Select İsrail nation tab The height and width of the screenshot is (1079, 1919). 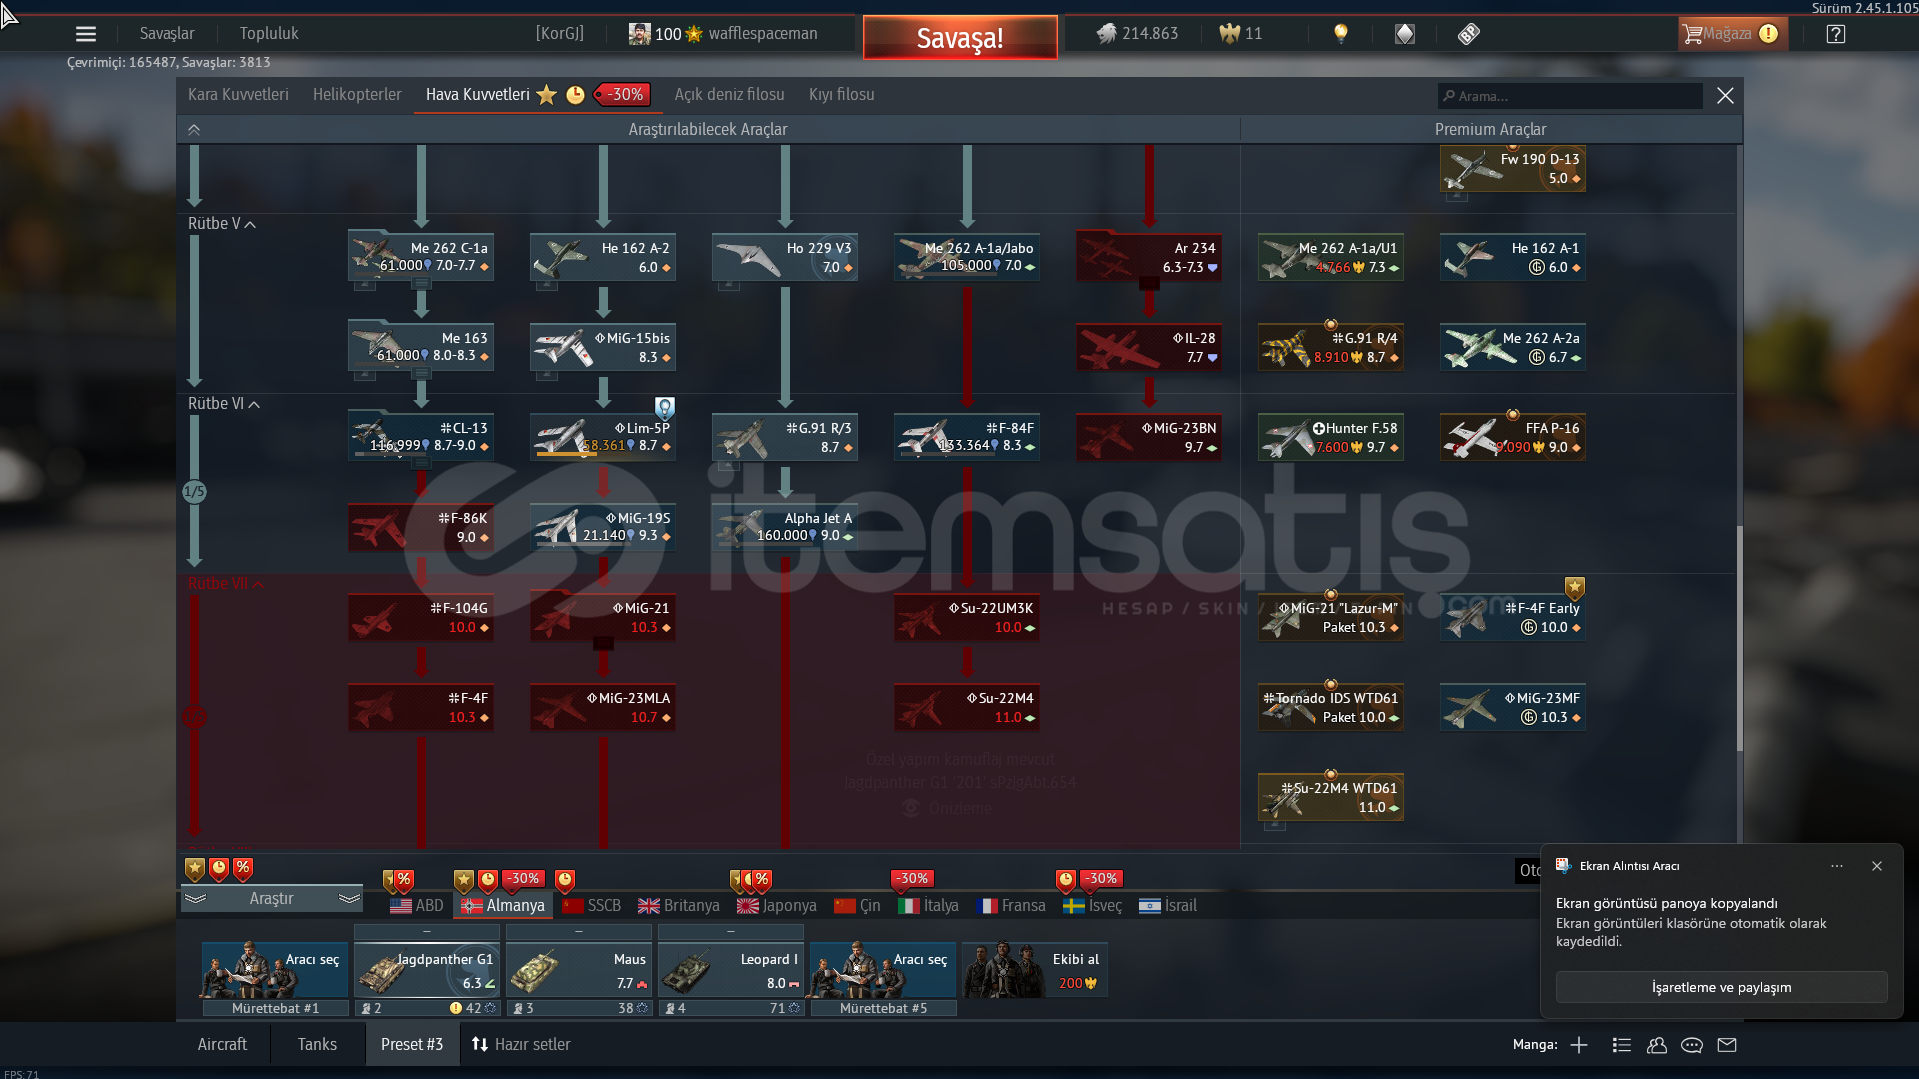point(1168,906)
